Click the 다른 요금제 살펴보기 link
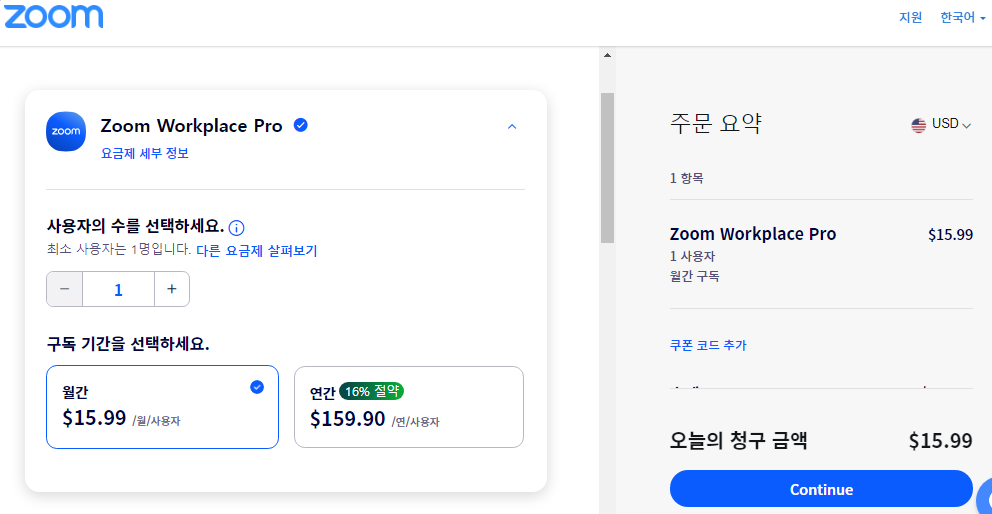Viewport: 992px width, 514px height. click(256, 250)
